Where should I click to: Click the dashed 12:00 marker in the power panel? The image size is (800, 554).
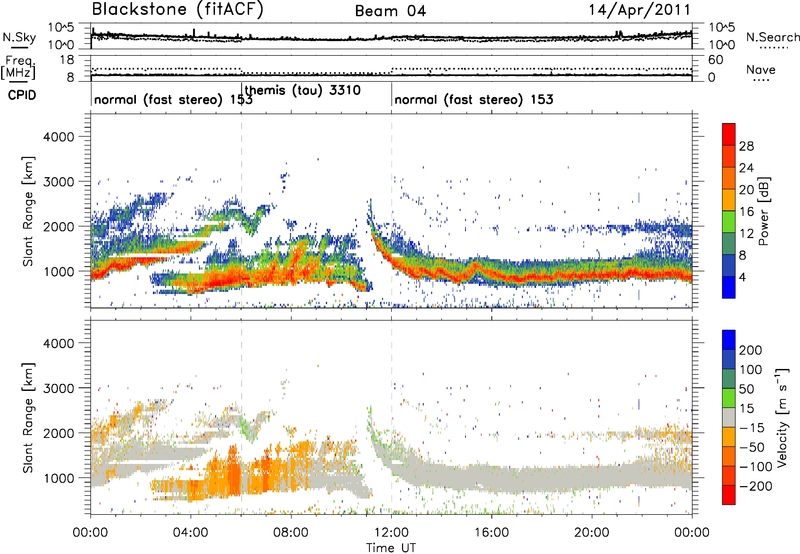point(392,211)
